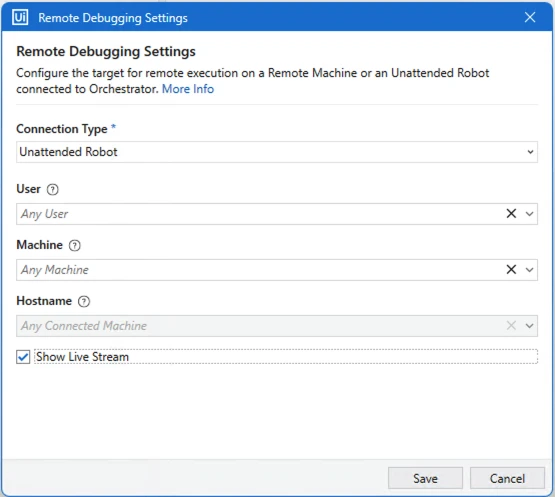Focus the Any Machine input field
This screenshot has width=555, height=497.
tap(260, 270)
